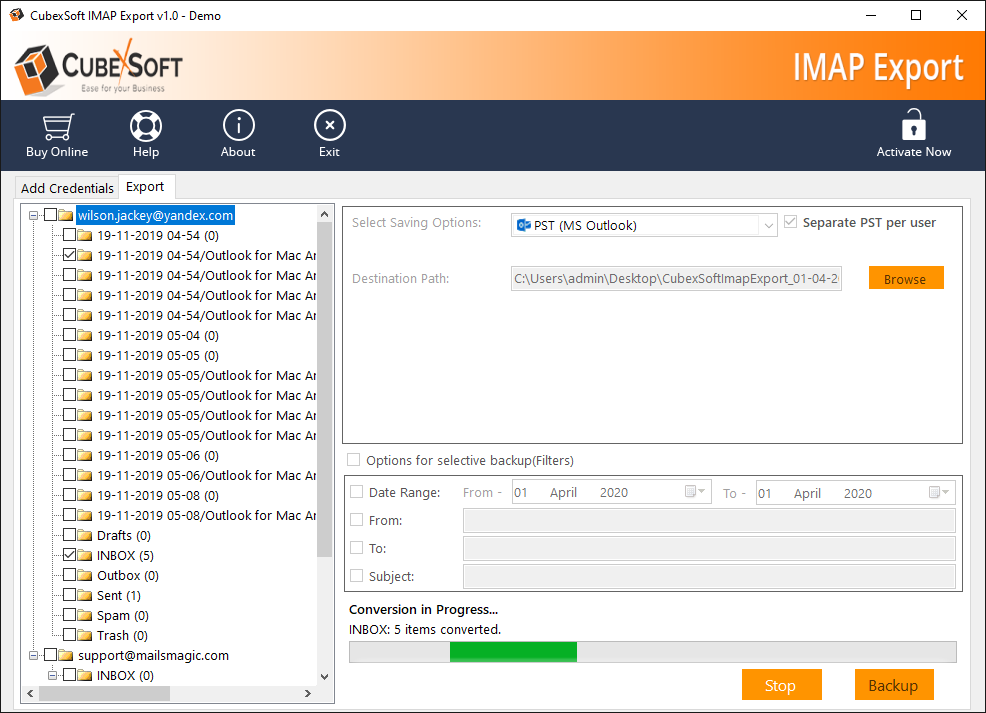The height and width of the screenshot is (713, 986).
Task: Click the CubexSoft app icon in title bar
Action: point(16,15)
